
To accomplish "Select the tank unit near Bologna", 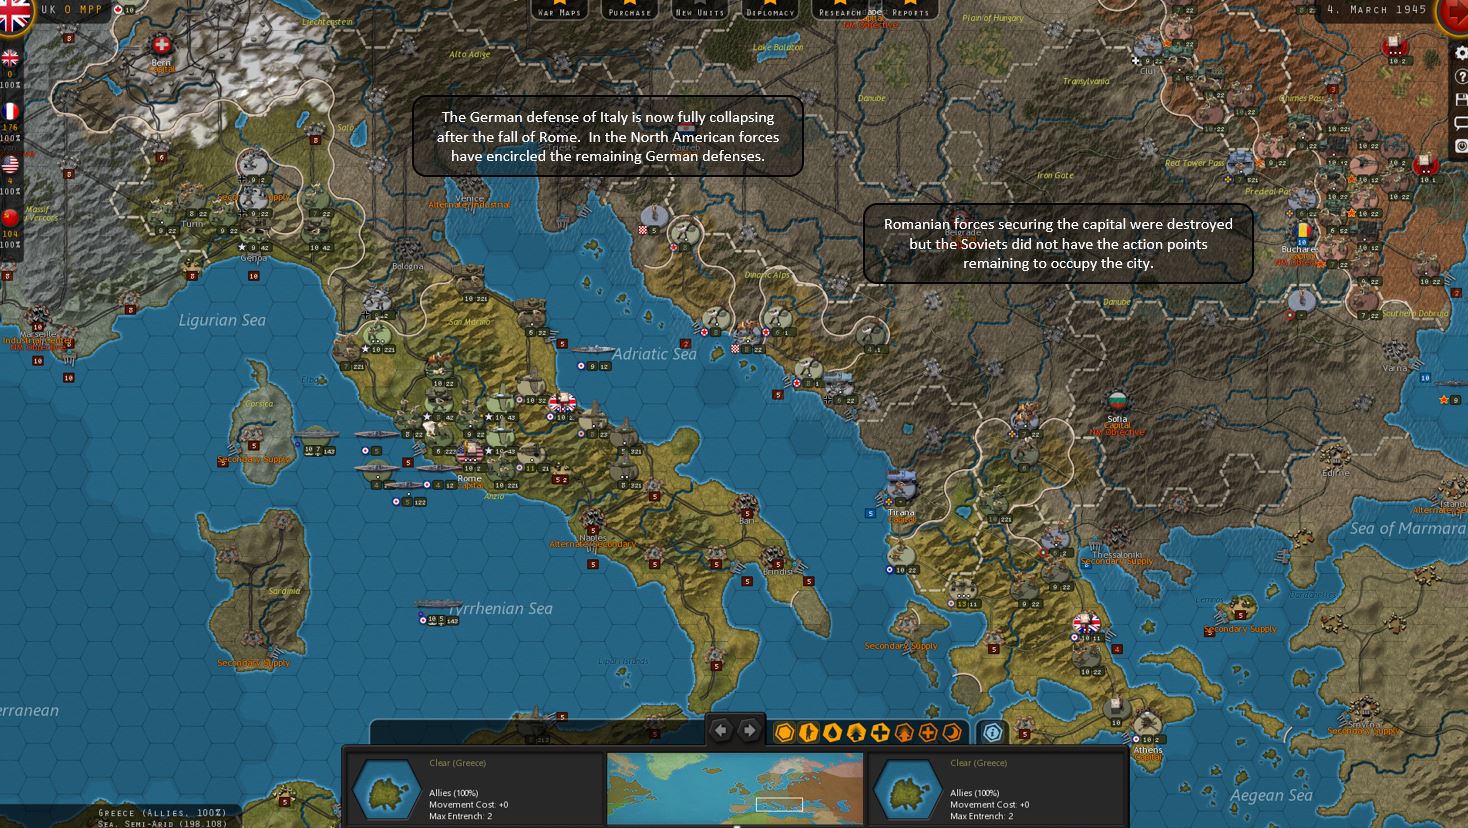I will (468, 281).
